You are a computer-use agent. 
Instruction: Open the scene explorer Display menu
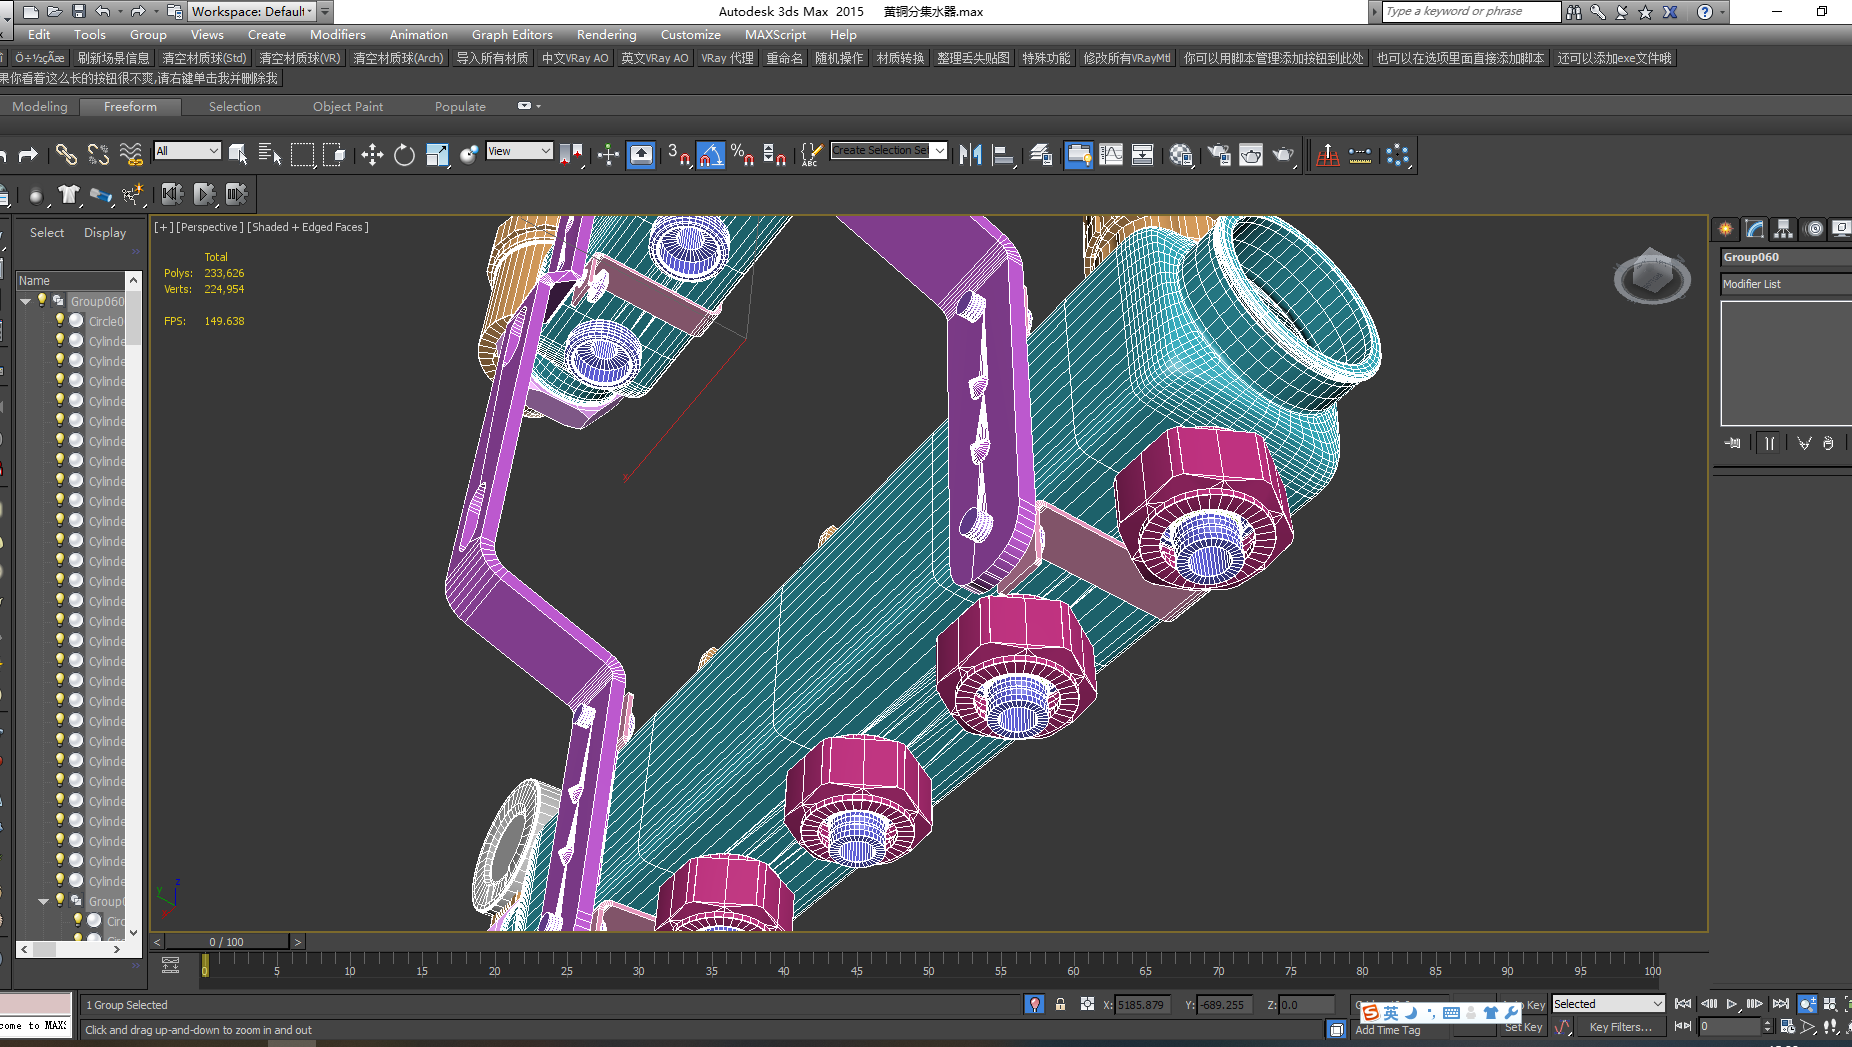coord(105,232)
